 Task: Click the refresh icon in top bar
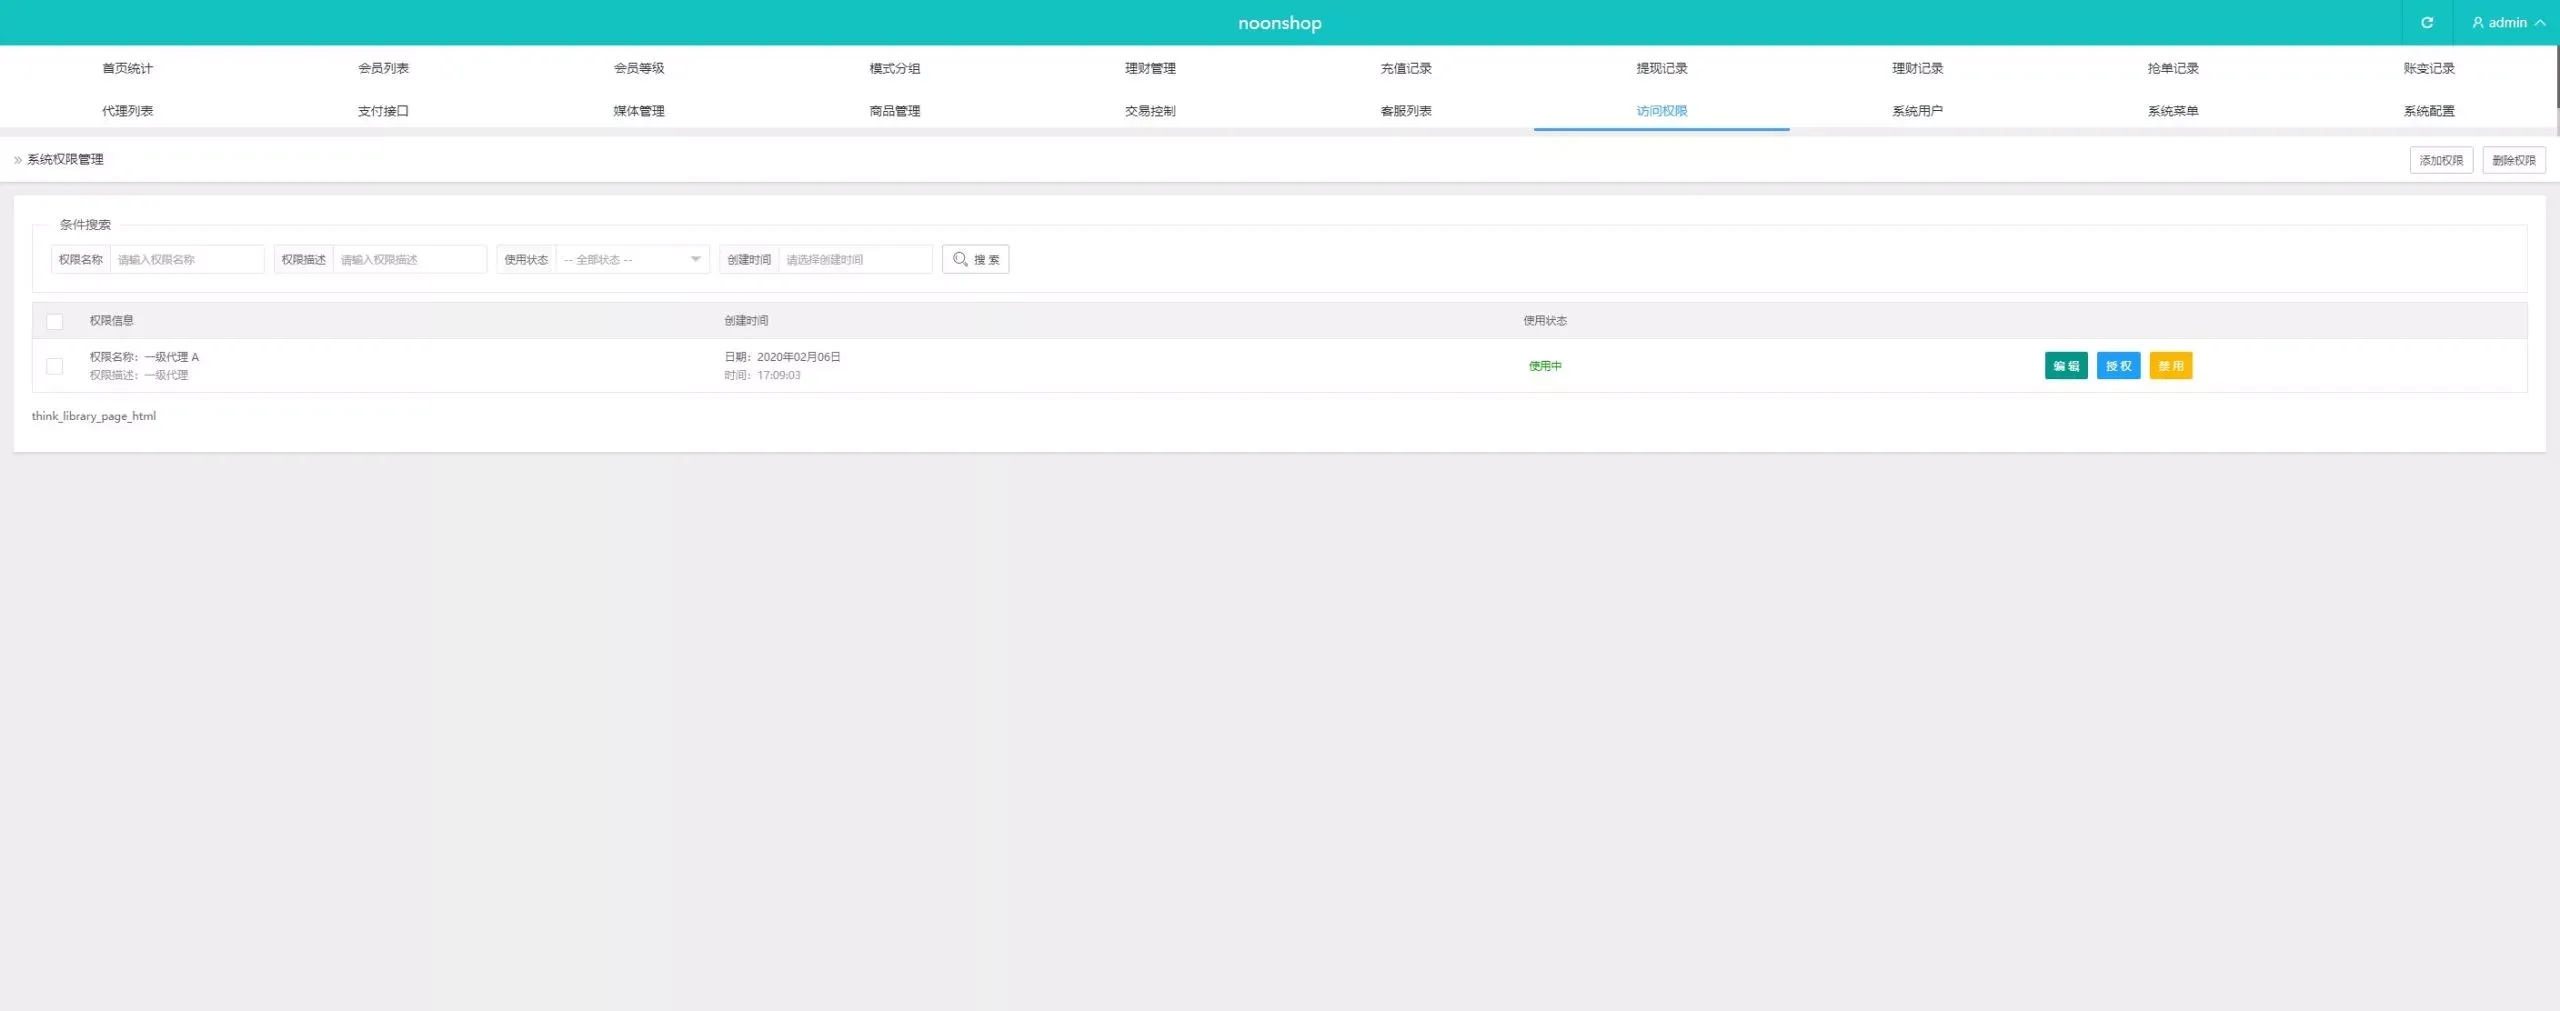tap(2427, 22)
